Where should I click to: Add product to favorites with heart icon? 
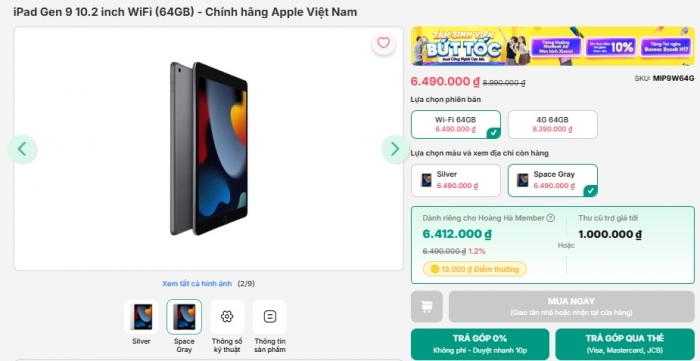tap(383, 43)
